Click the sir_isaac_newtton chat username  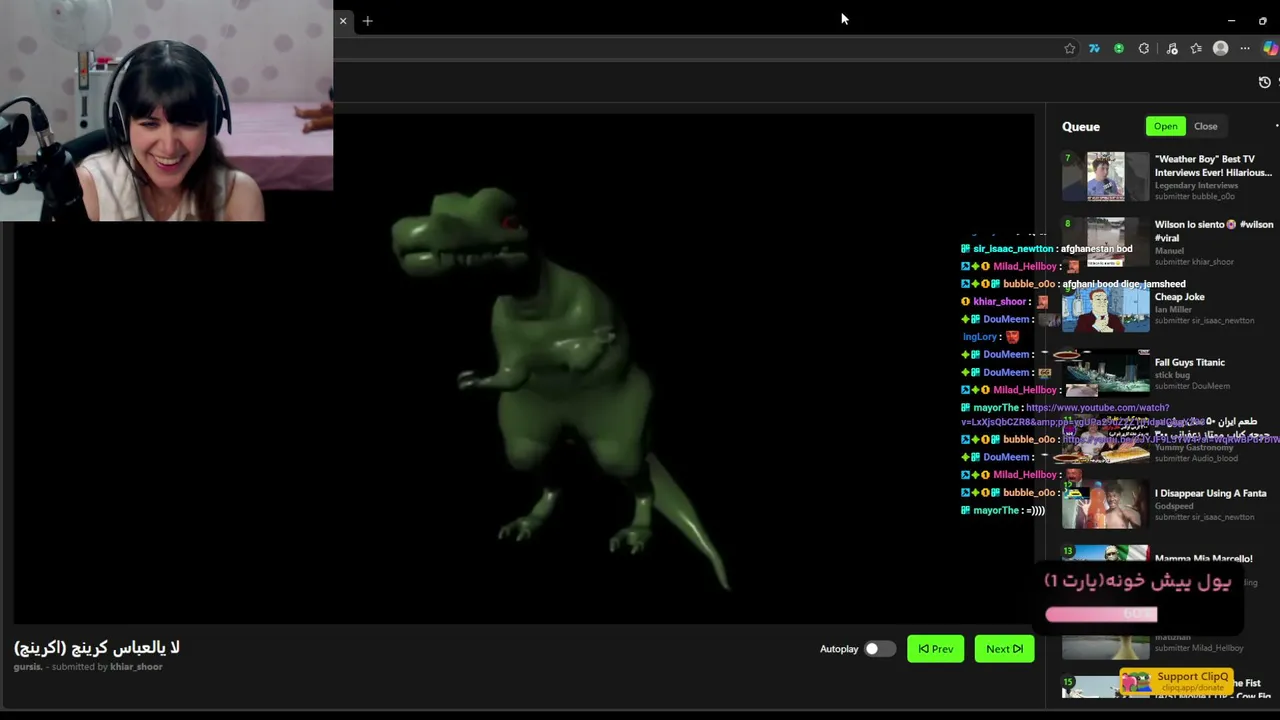[x=1013, y=249]
